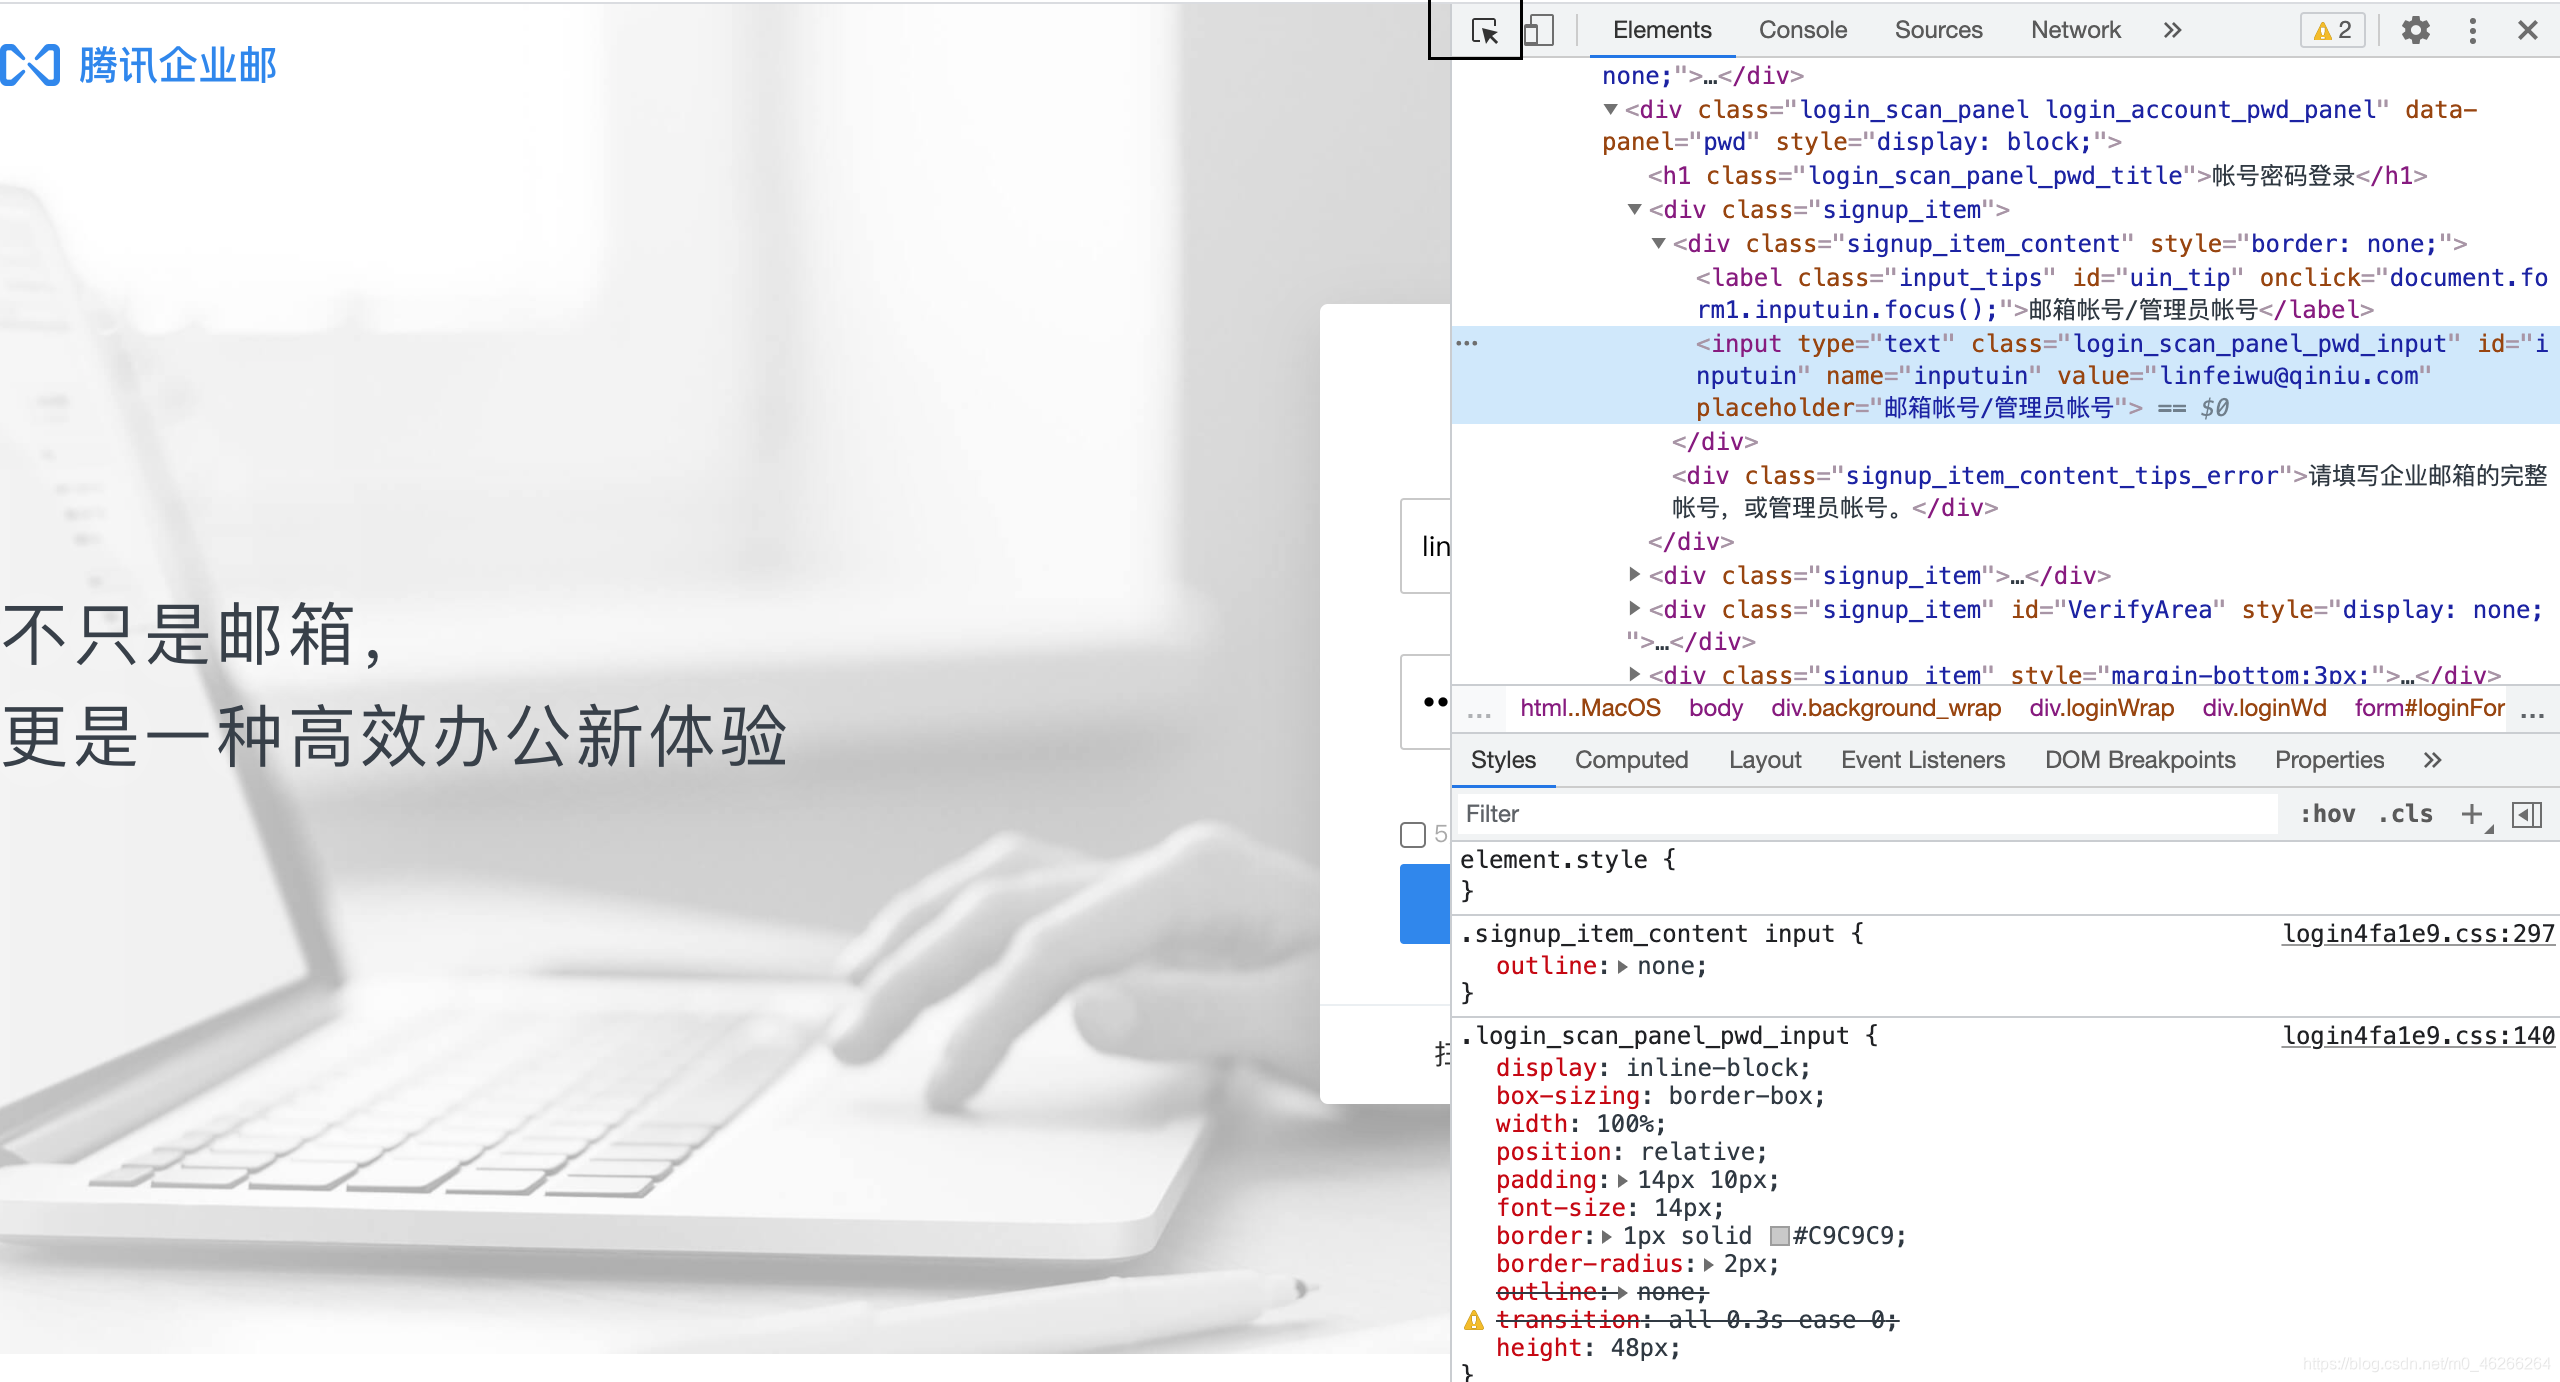Toggle the .cls class editor
This screenshot has width=2560, height=1382.
tap(2405, 814)
